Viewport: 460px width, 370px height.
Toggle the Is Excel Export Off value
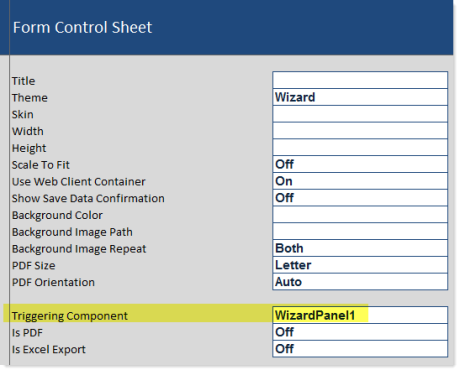(360, 349)
